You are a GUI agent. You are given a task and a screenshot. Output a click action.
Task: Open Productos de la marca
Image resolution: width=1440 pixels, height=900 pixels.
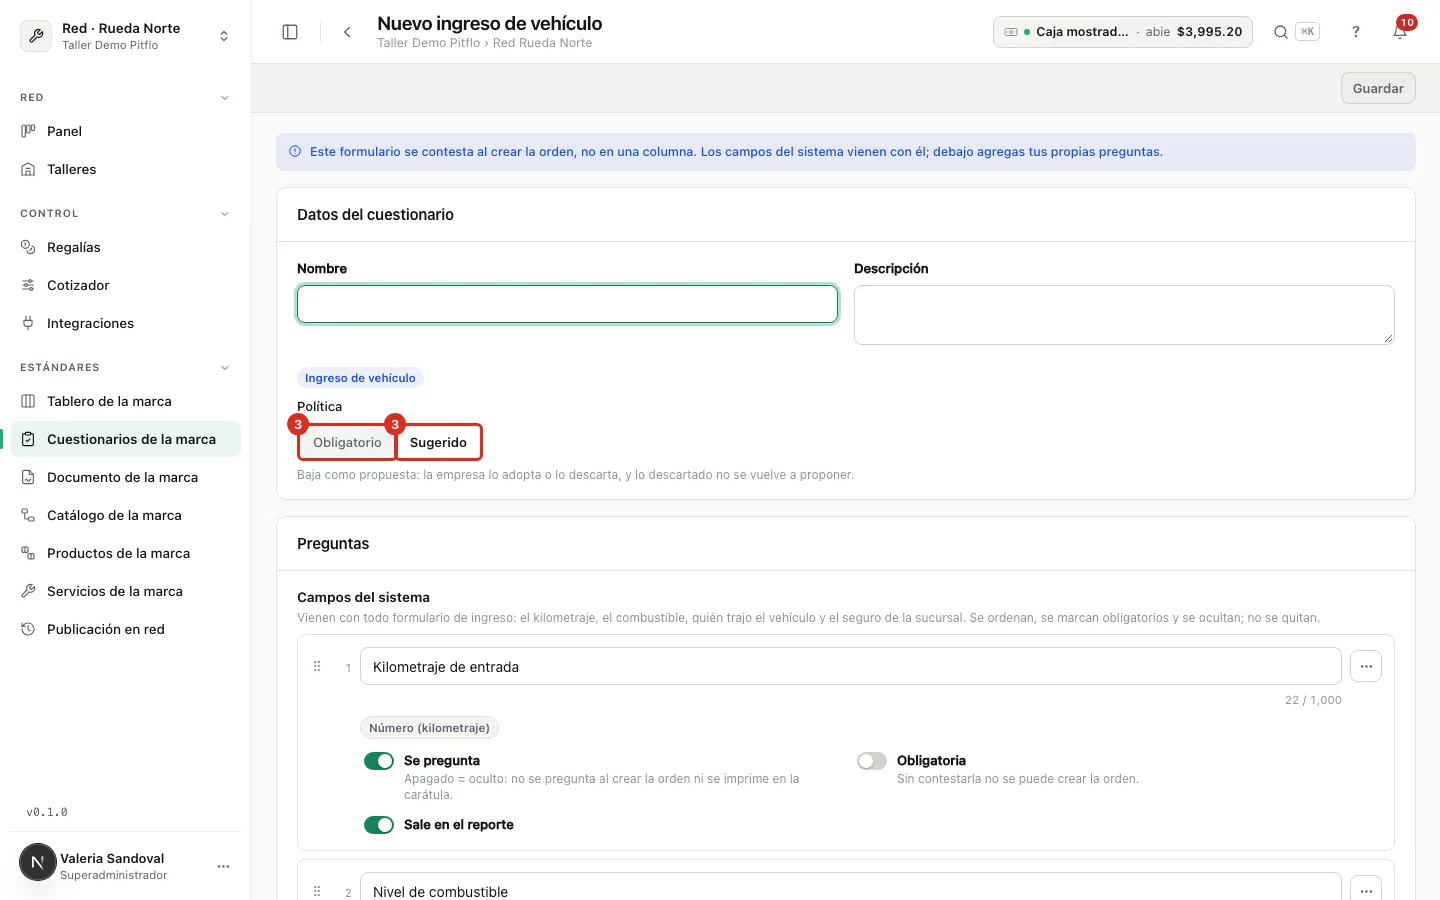[x=126, y=553]
